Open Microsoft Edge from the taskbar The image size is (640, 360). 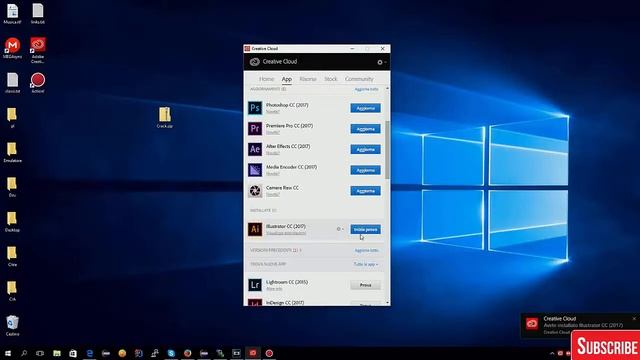pyautogui.click(x=89, y=353)
